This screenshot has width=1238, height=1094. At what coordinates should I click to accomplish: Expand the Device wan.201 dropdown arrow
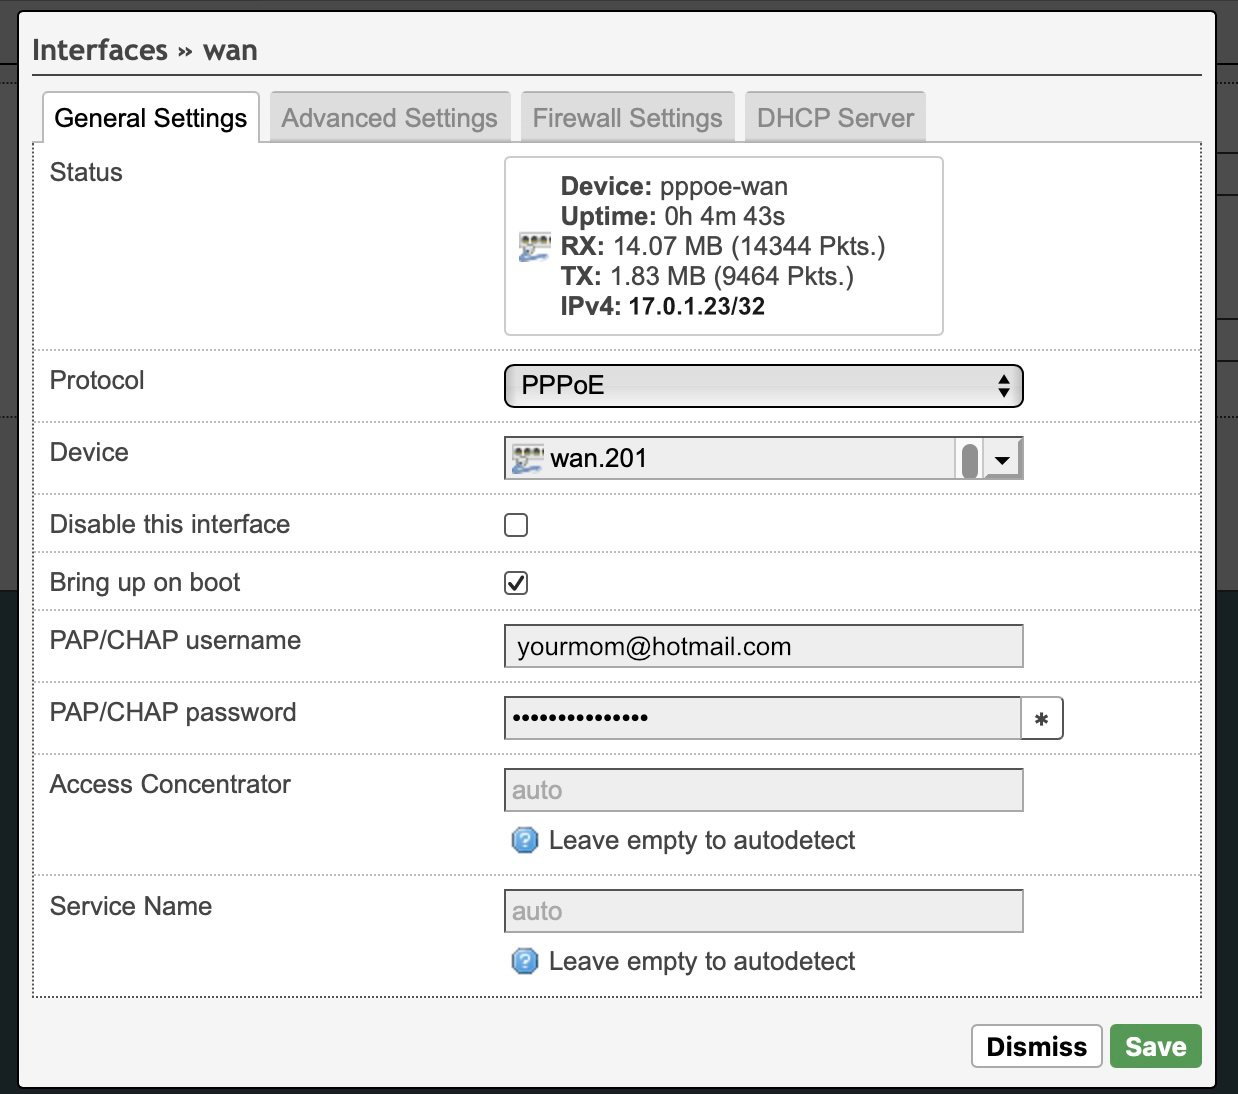pos(1003,459)
